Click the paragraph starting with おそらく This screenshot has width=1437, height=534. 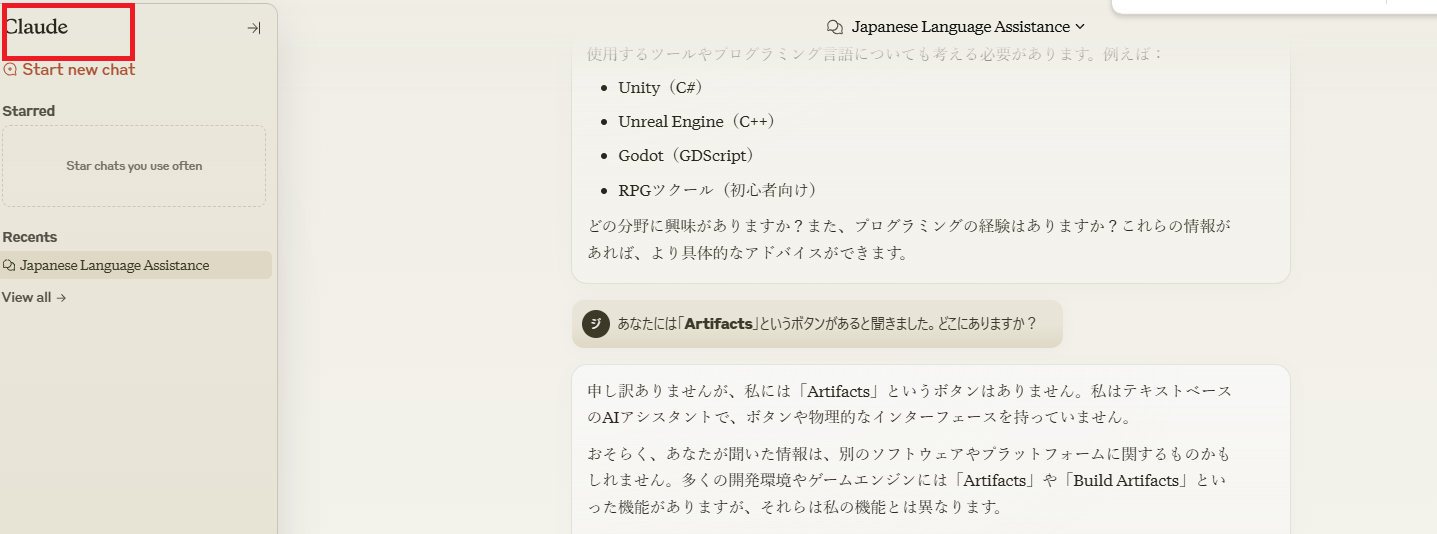click(910, 480)
